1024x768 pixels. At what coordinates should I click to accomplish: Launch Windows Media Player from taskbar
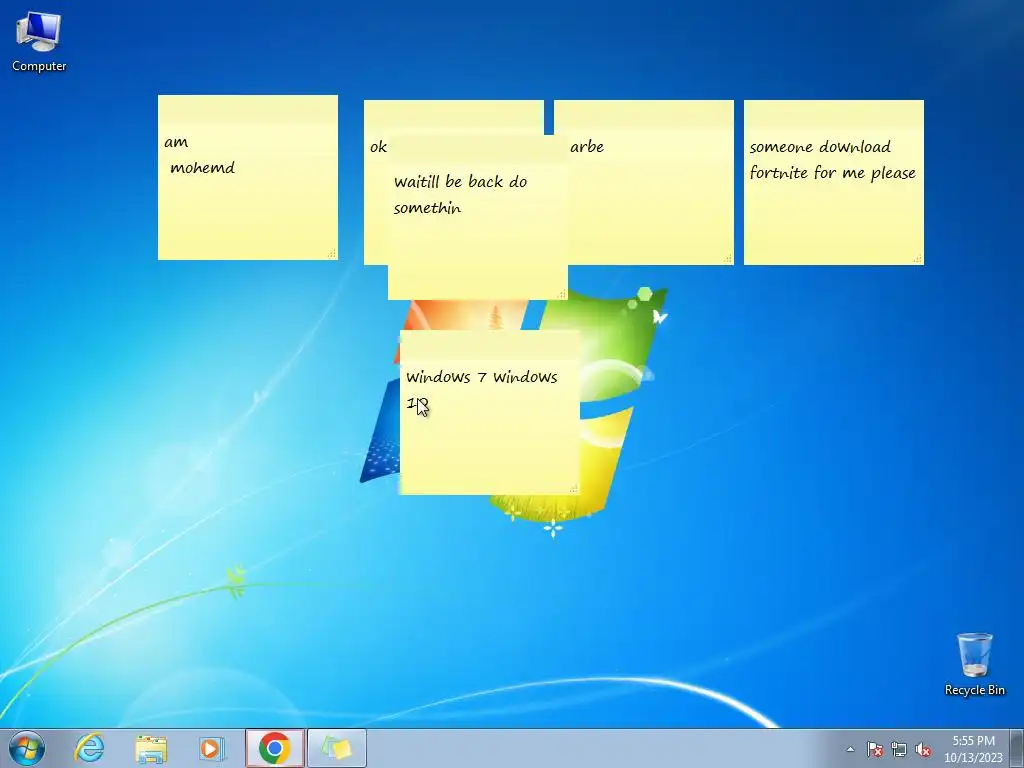coord(212,748)
